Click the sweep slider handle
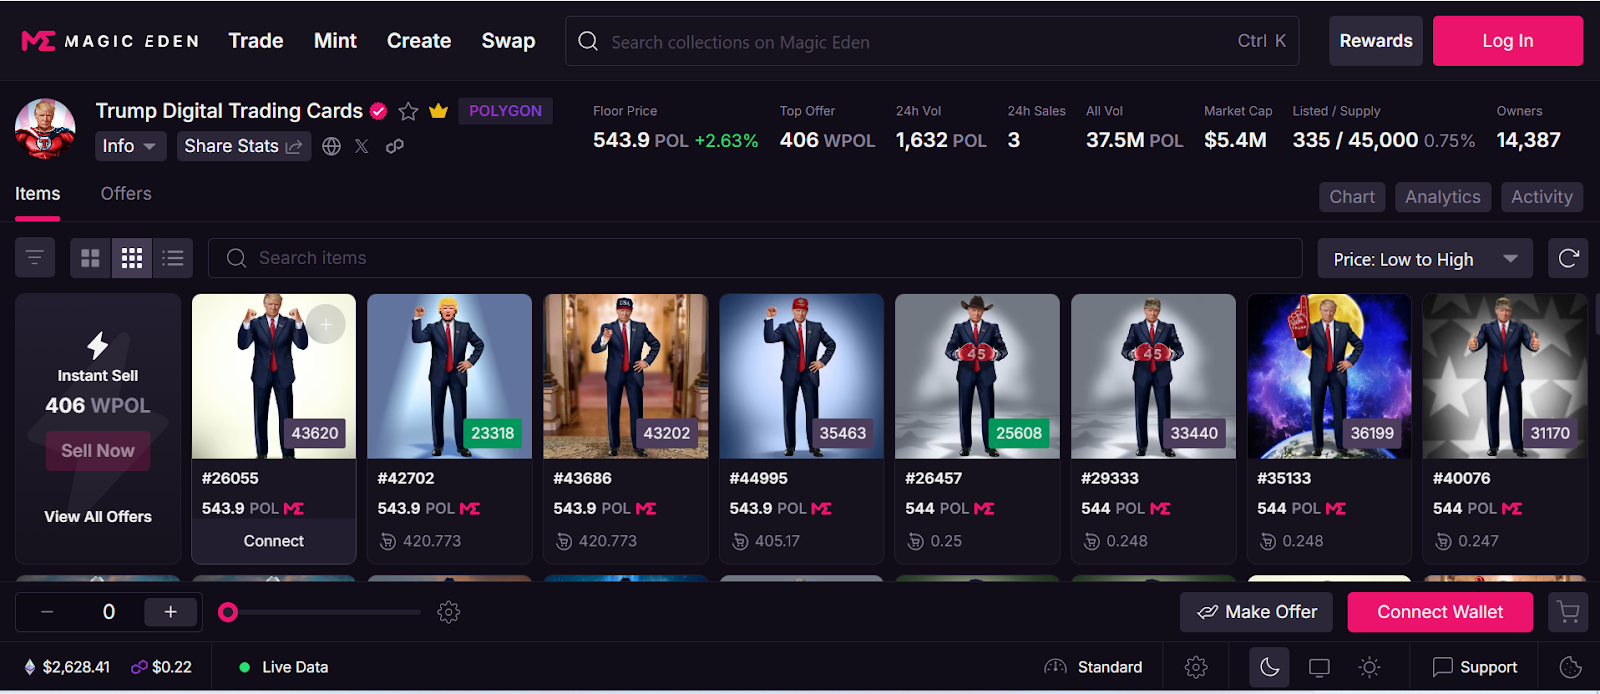The width and height of the screenshot is (1600, 694). pyautogui.click(x=228, y=612)
